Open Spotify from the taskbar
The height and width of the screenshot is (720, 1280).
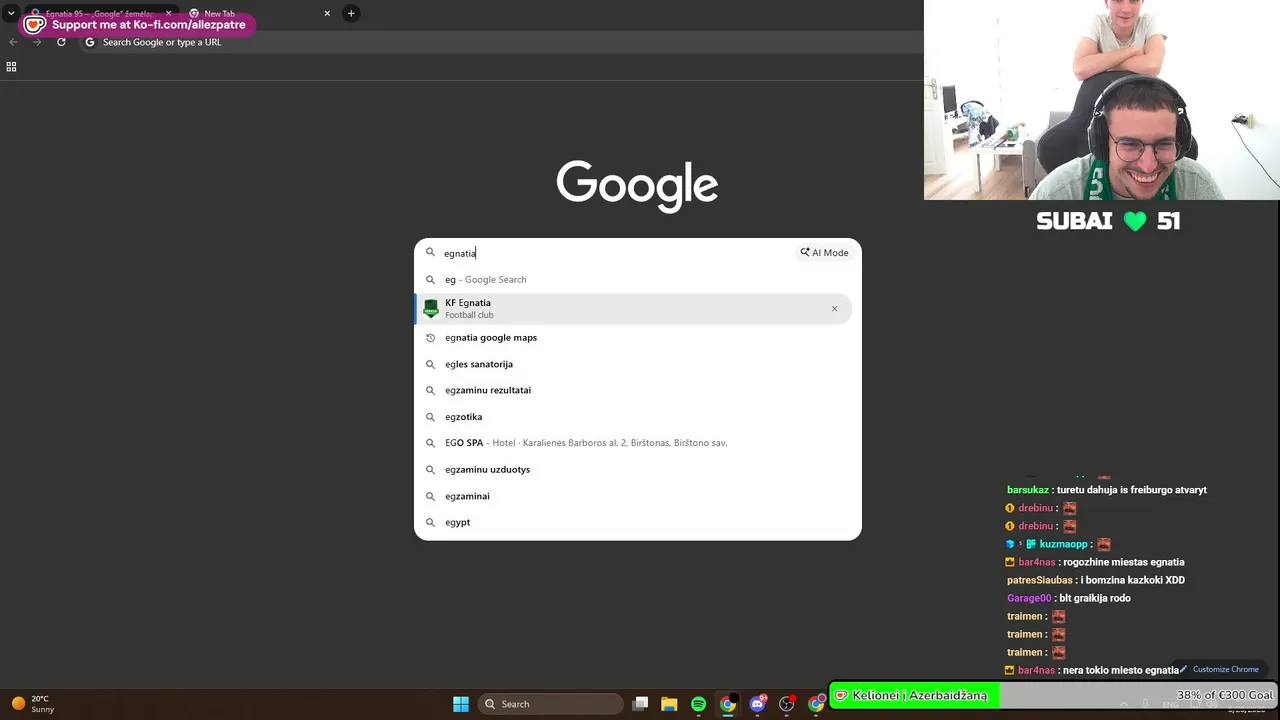(x=698, y=704)
